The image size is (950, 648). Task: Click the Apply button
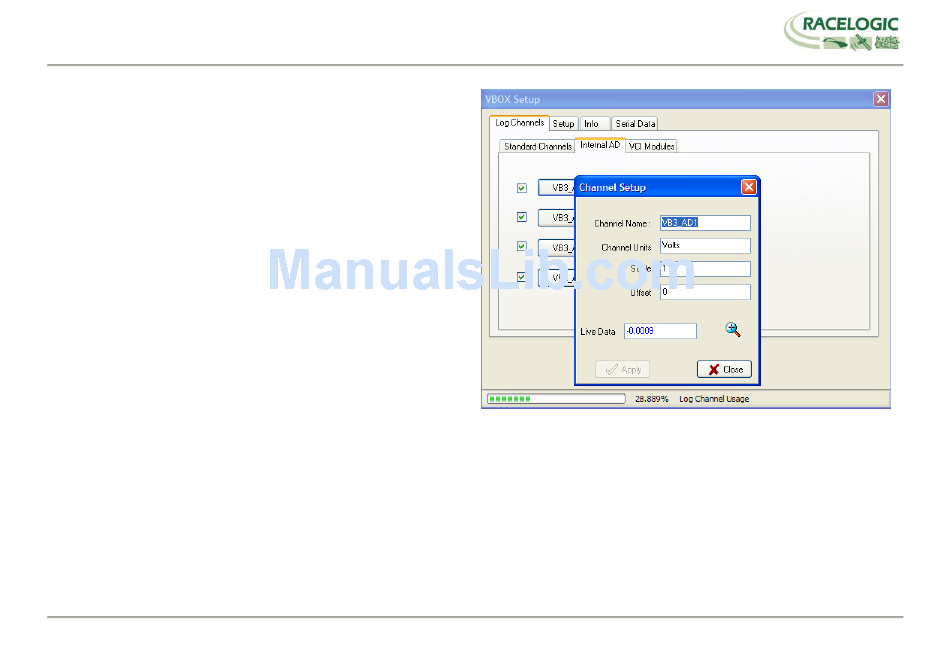pos(622,369)
